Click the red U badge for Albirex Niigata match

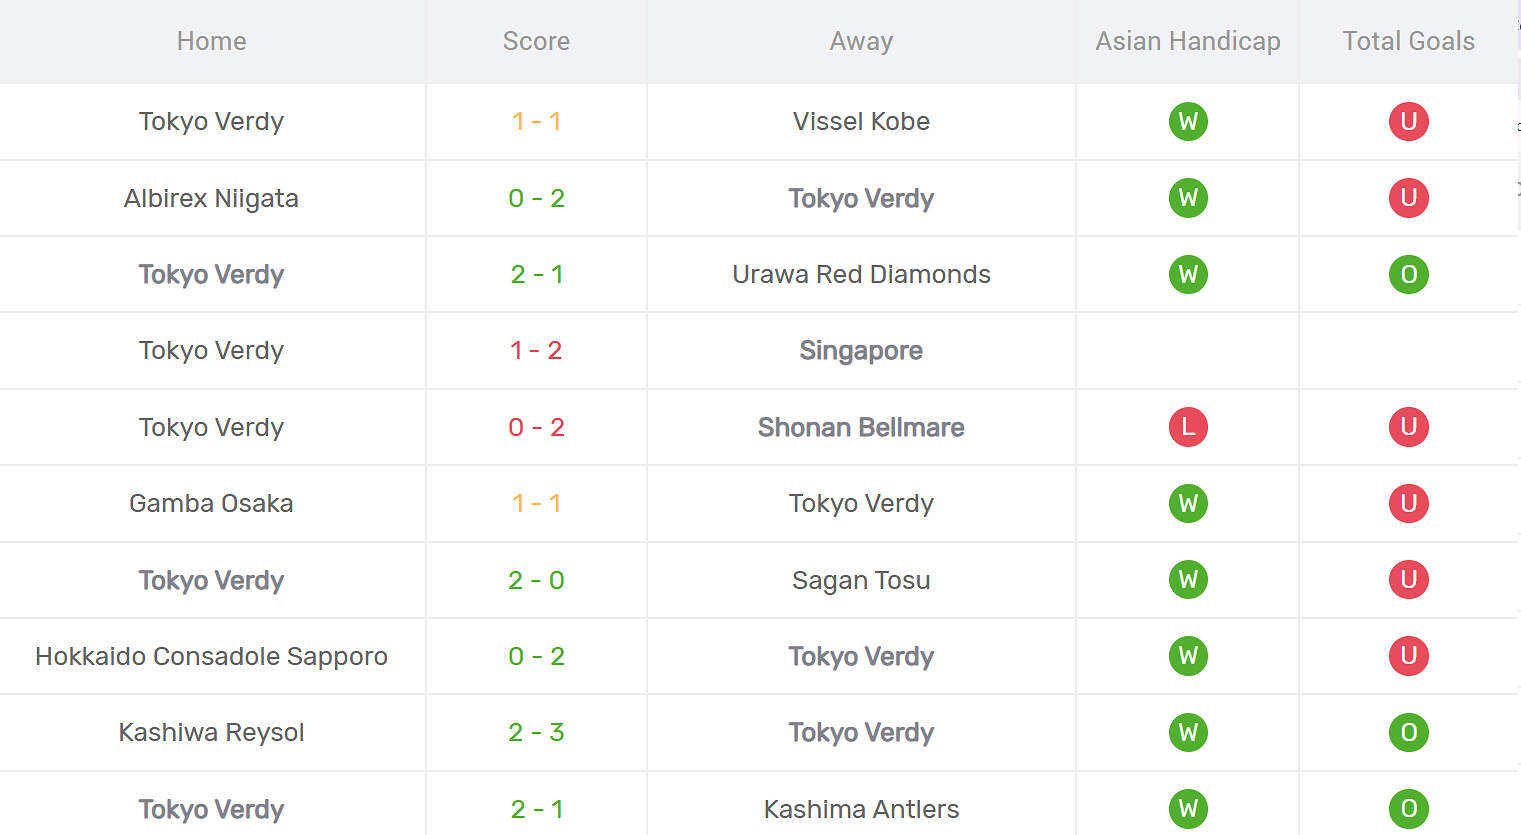[x=1408, y=198]
